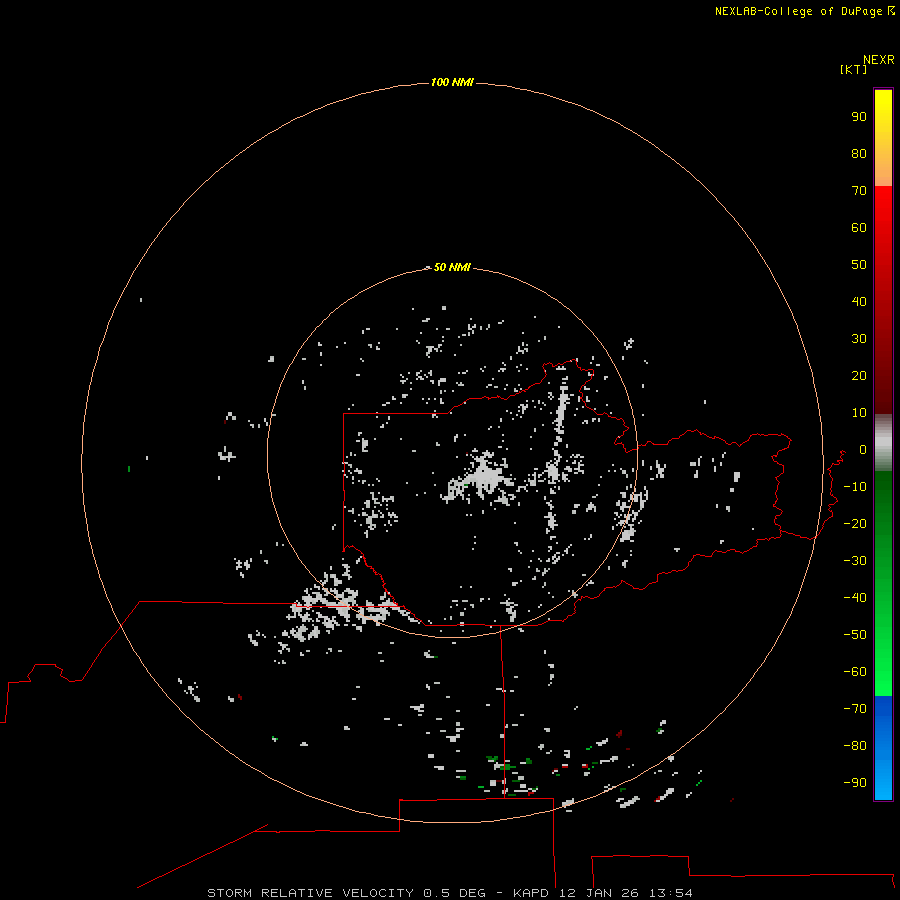Screen dimensions: 900x900
Task: Click the blue segment of the color bar
Action: pyautogui.click(x=883, y=748)
